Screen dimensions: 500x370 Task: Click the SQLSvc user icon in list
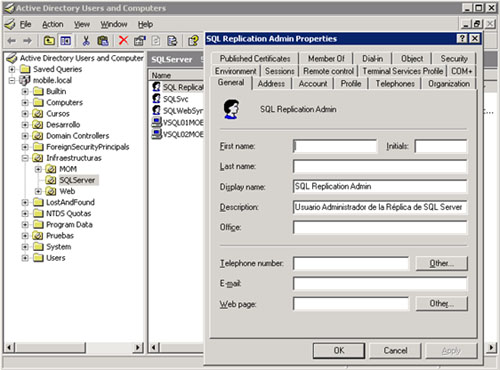(156, 98)
